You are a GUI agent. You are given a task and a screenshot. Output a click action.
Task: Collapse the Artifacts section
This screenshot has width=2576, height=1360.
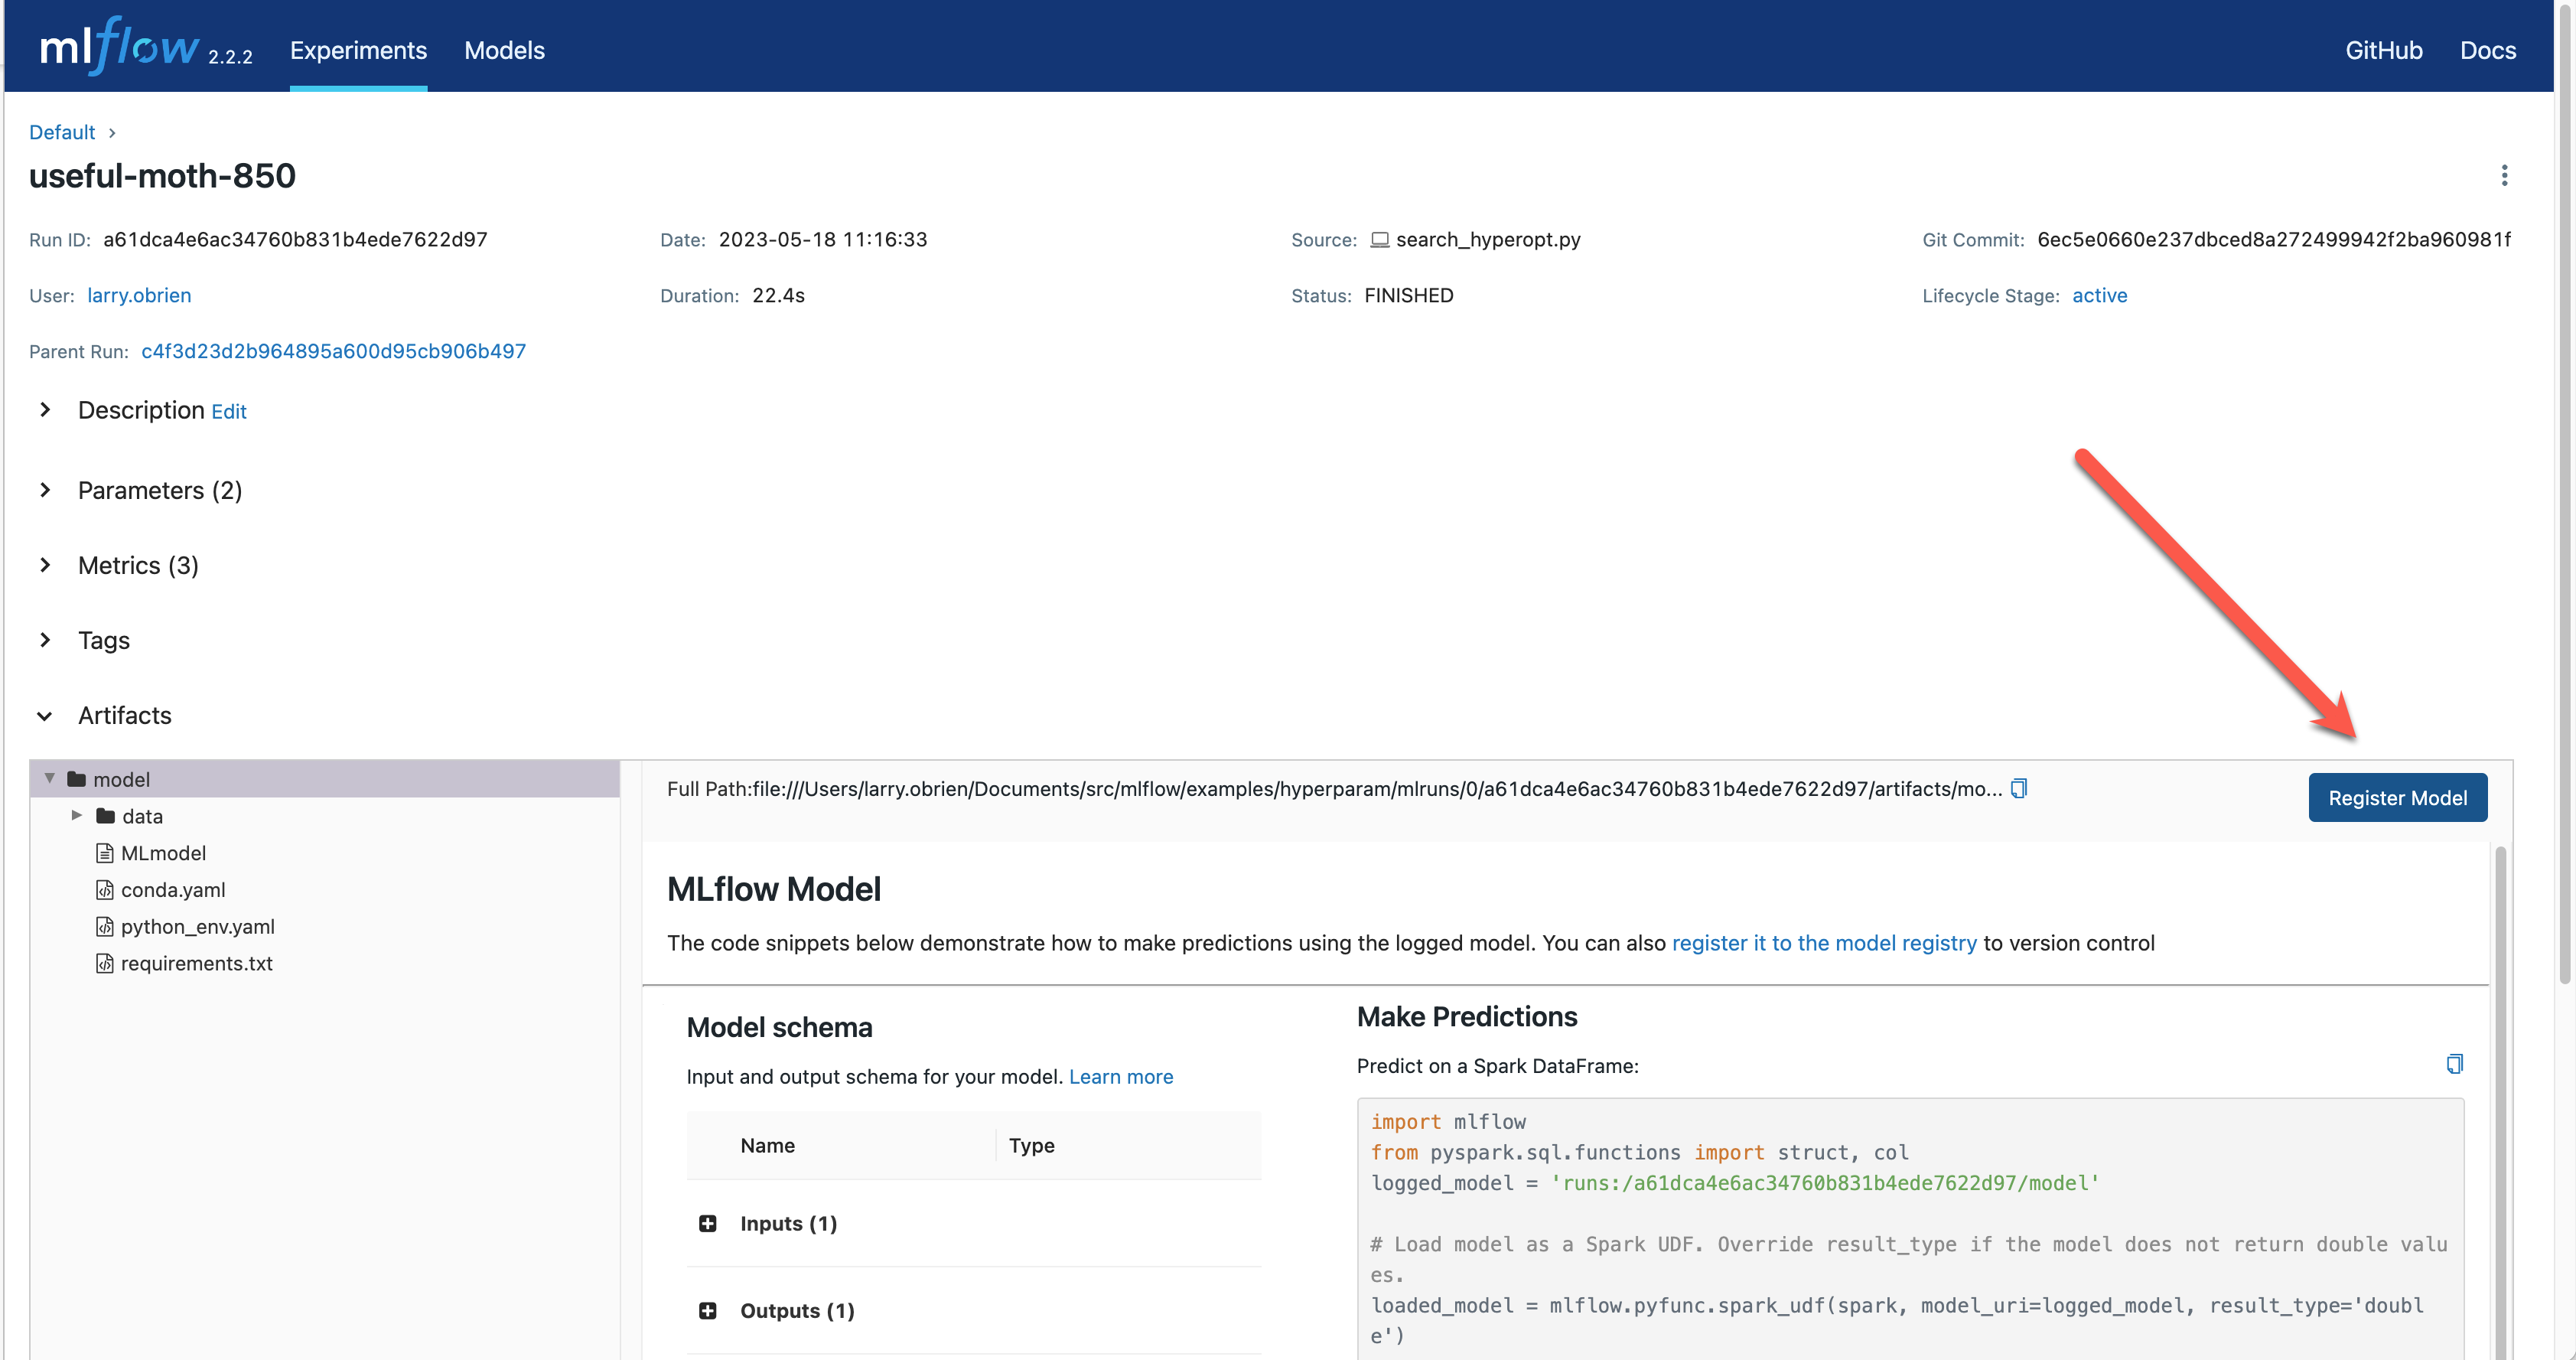46,716
